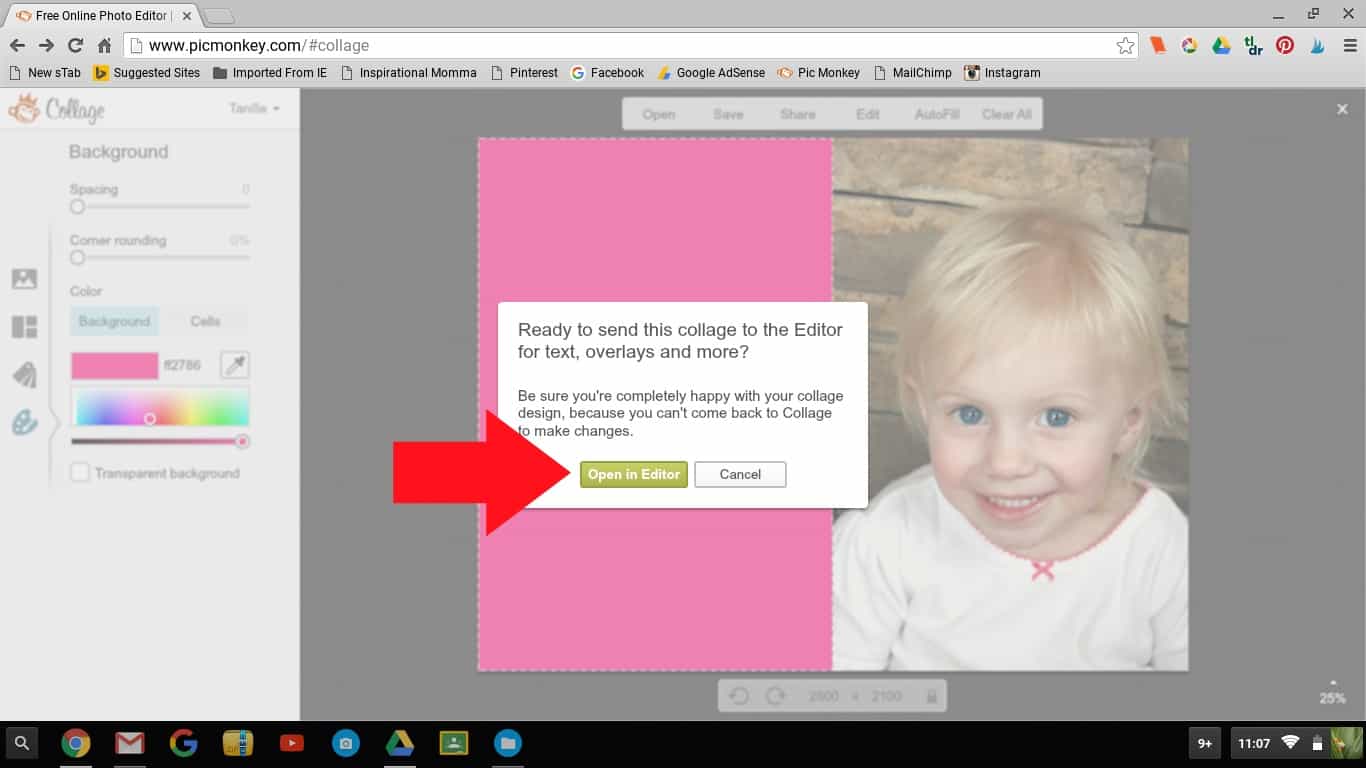Pick a color with the eyedropper
The height and width of the screenshot is (768, 1366).
point(235,365)
